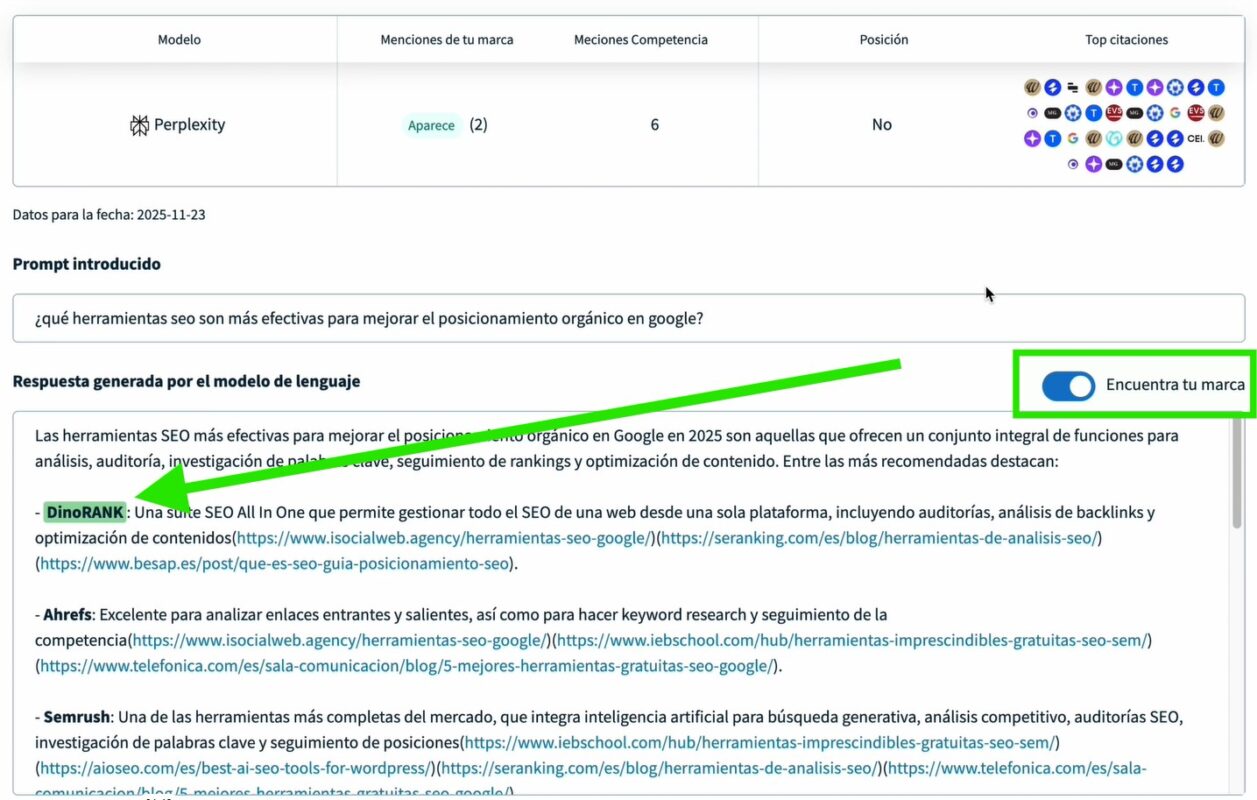Click the highlighted DinoRANK brand name
This screenshot has height=800, width=1257.
click(85, 512)
